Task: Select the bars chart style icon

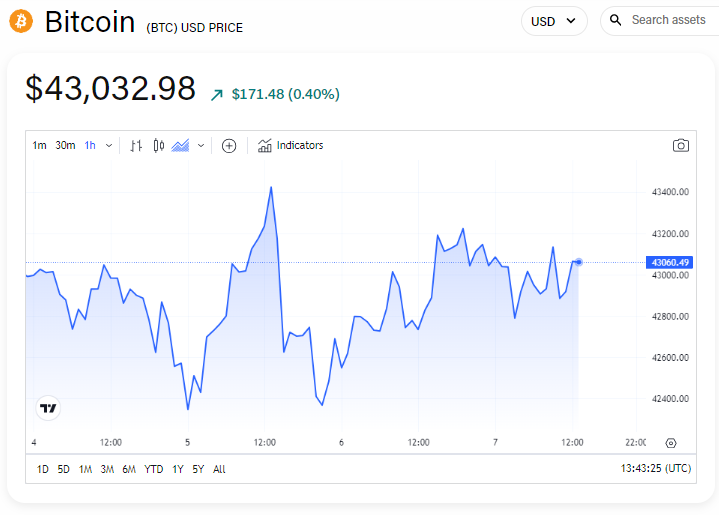Action: (x=137, y=146)
